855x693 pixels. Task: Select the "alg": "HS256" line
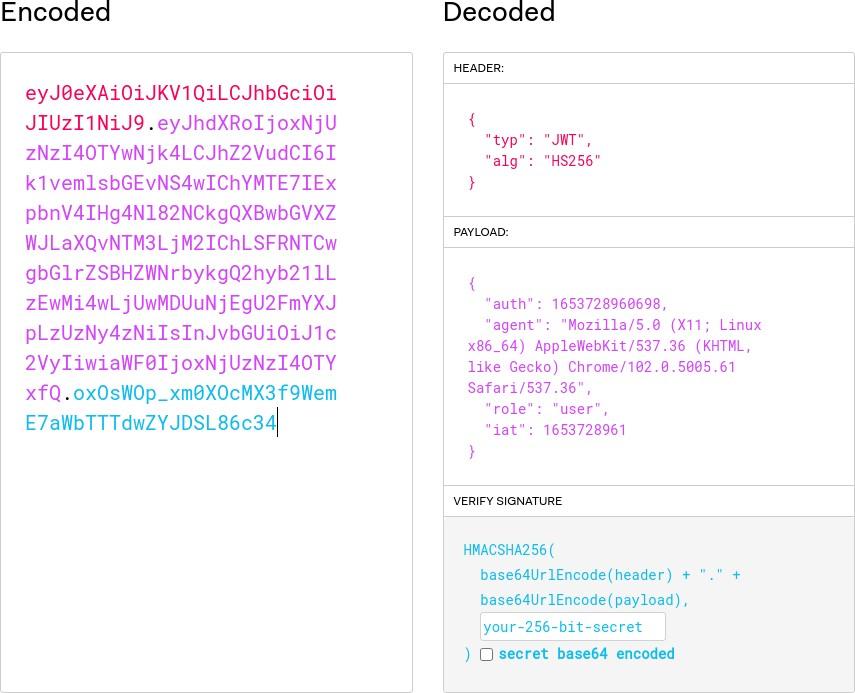coord(542,161)
